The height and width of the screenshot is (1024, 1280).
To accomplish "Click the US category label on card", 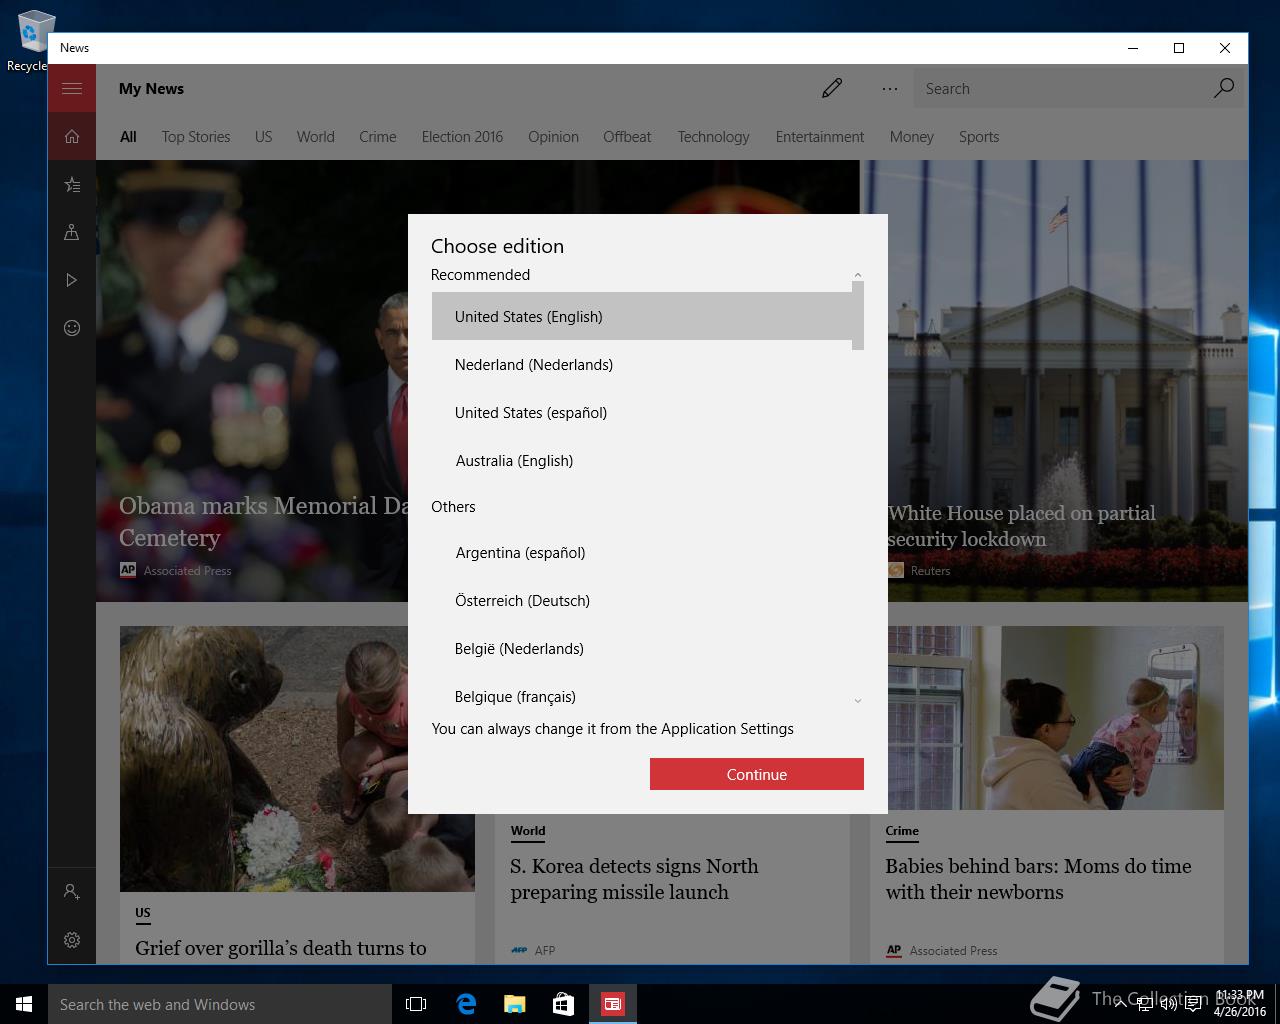I will pos(143,913).
